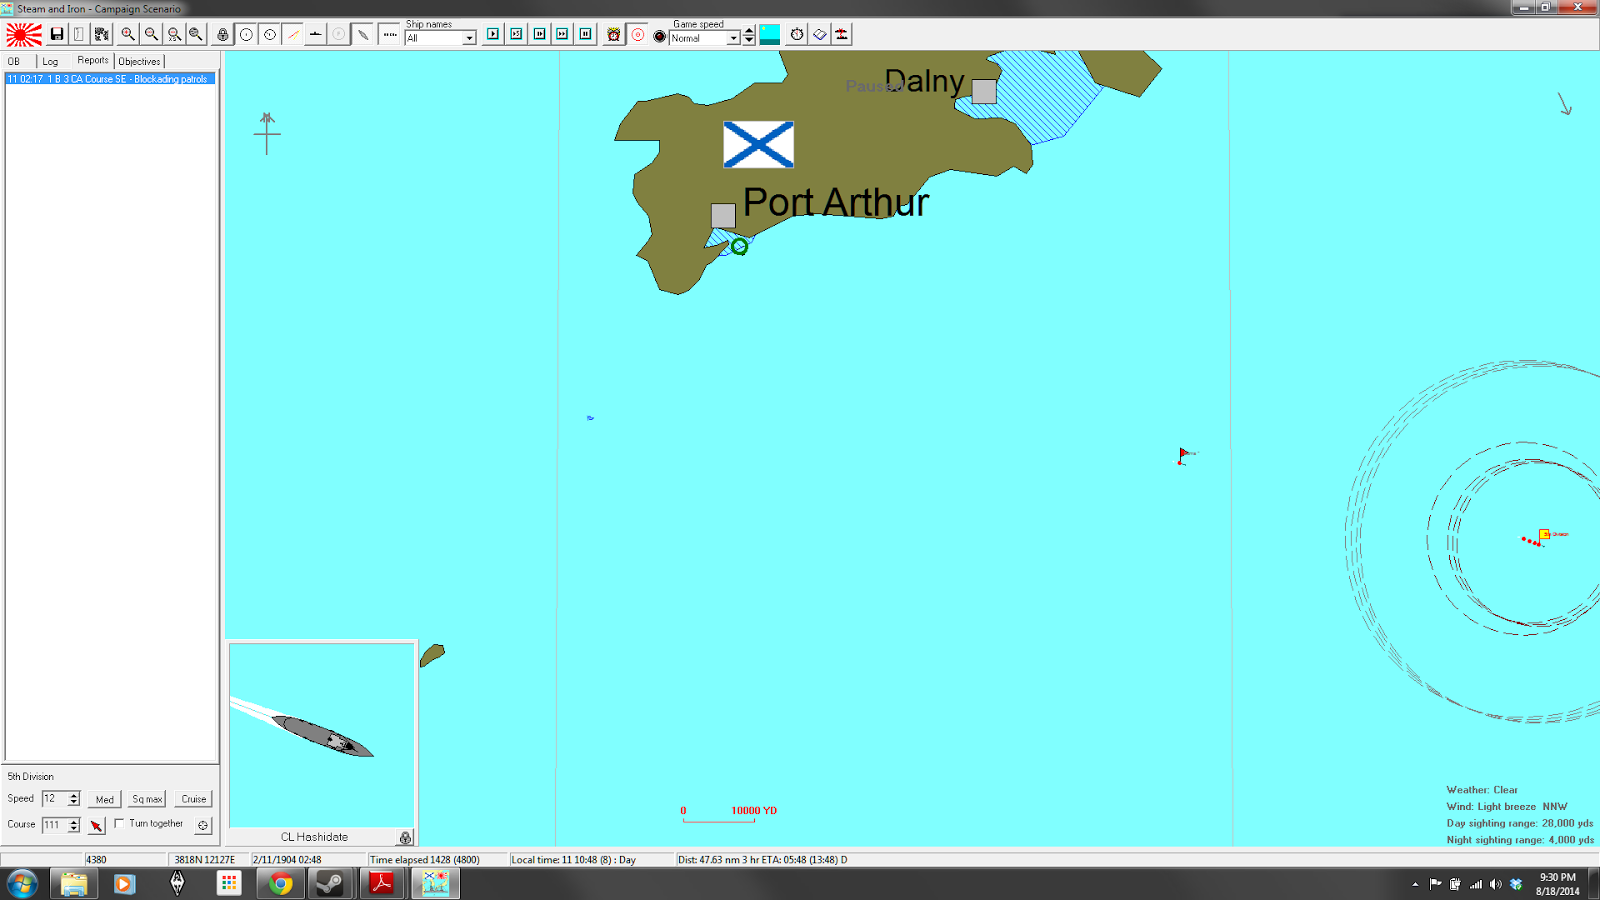Viewport: 1600px width, 900px height.
Task: Click the red ship anchor toolbar icon
Action: pyautogui.click(x=842, y=35)
